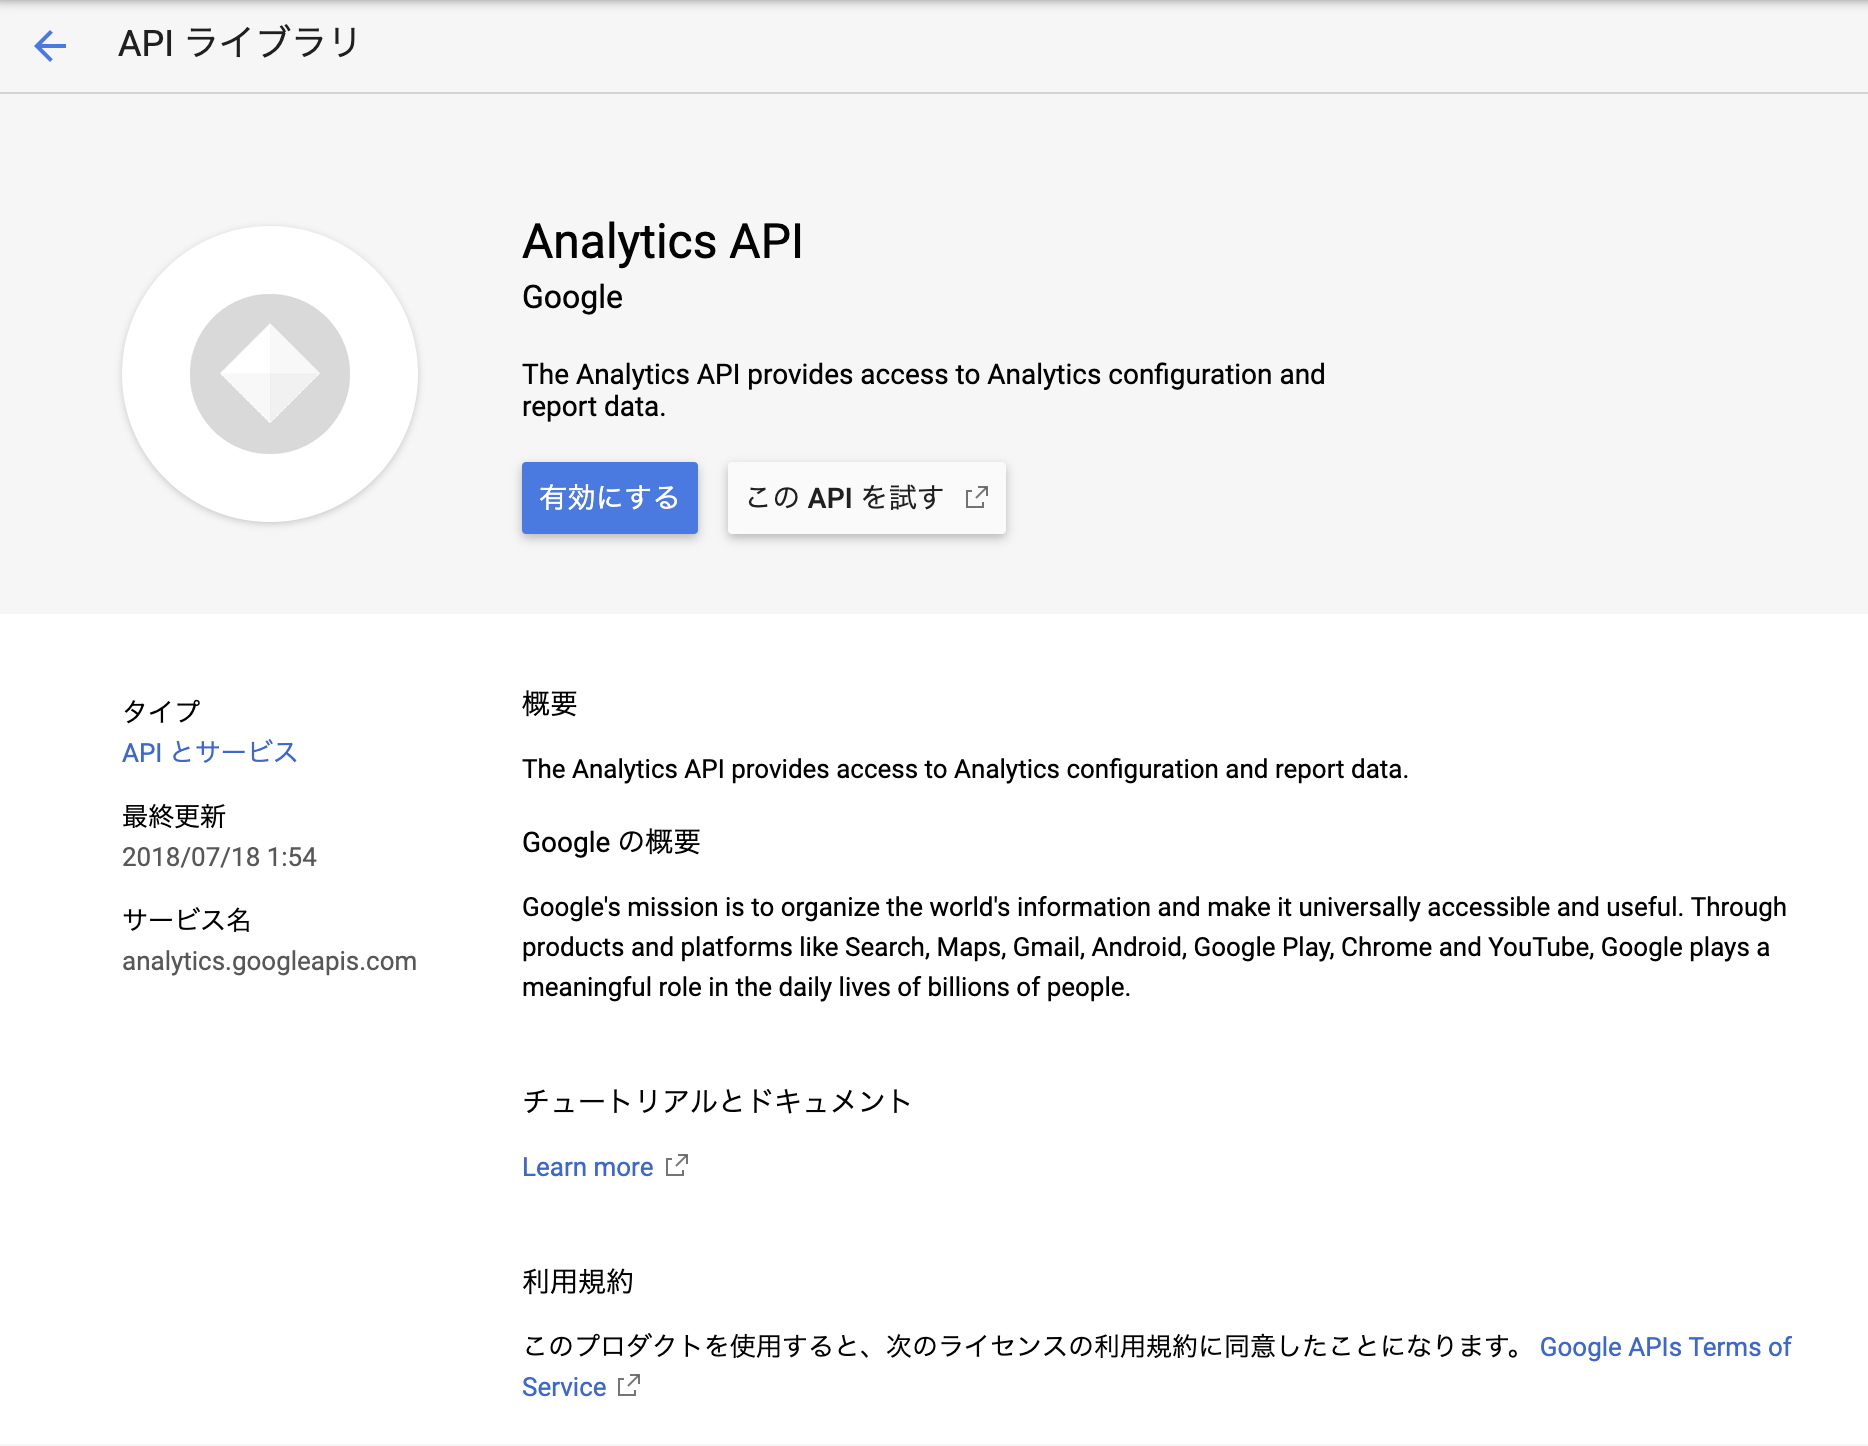Click the このプロダクトを使用すると terms sentence
The height and width of the screenshot is (1446, 1868).
tap(1022, 1346)
